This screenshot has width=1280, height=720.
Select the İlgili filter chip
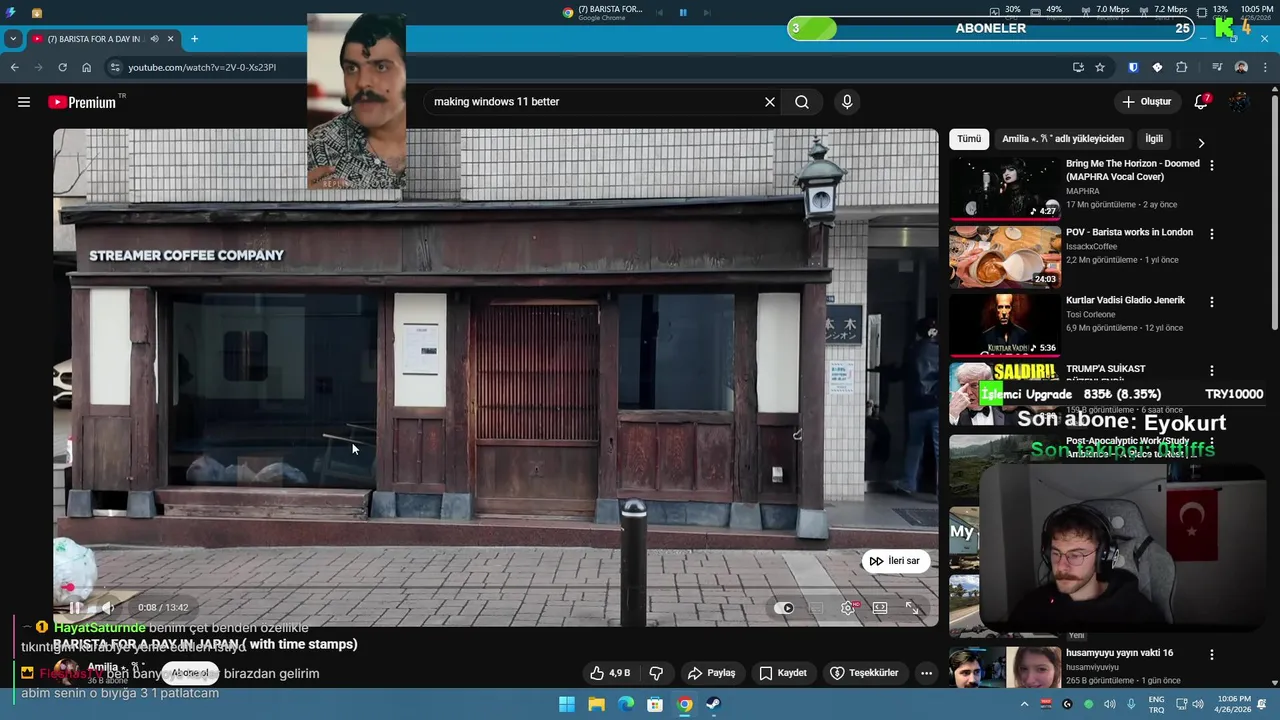[1154, 139]
